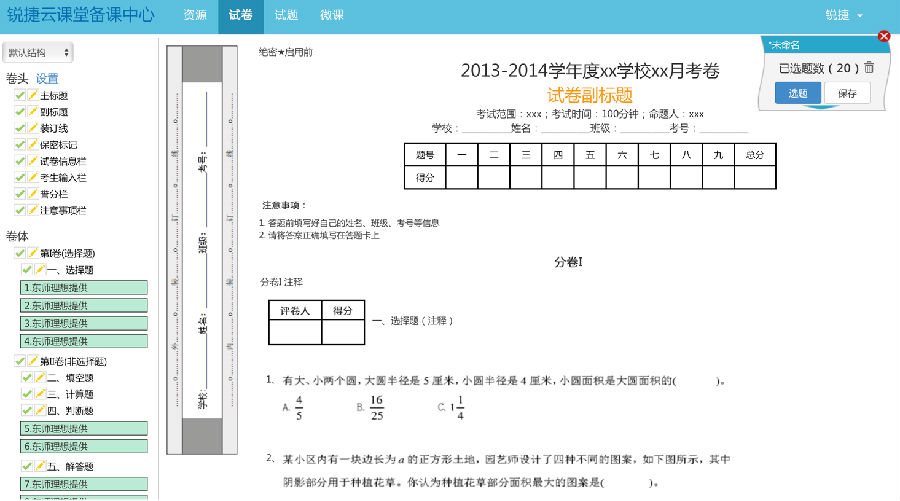Close the 未命名 panel with red X

884,37
